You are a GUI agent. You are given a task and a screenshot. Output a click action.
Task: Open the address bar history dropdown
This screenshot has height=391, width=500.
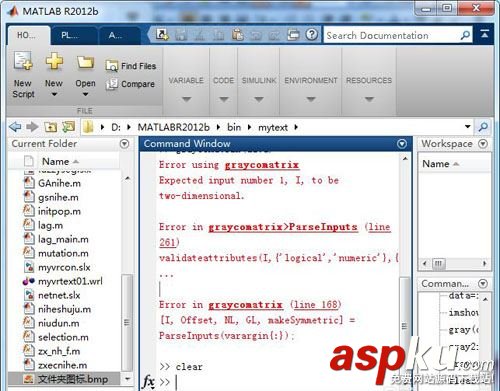[467, 127]
